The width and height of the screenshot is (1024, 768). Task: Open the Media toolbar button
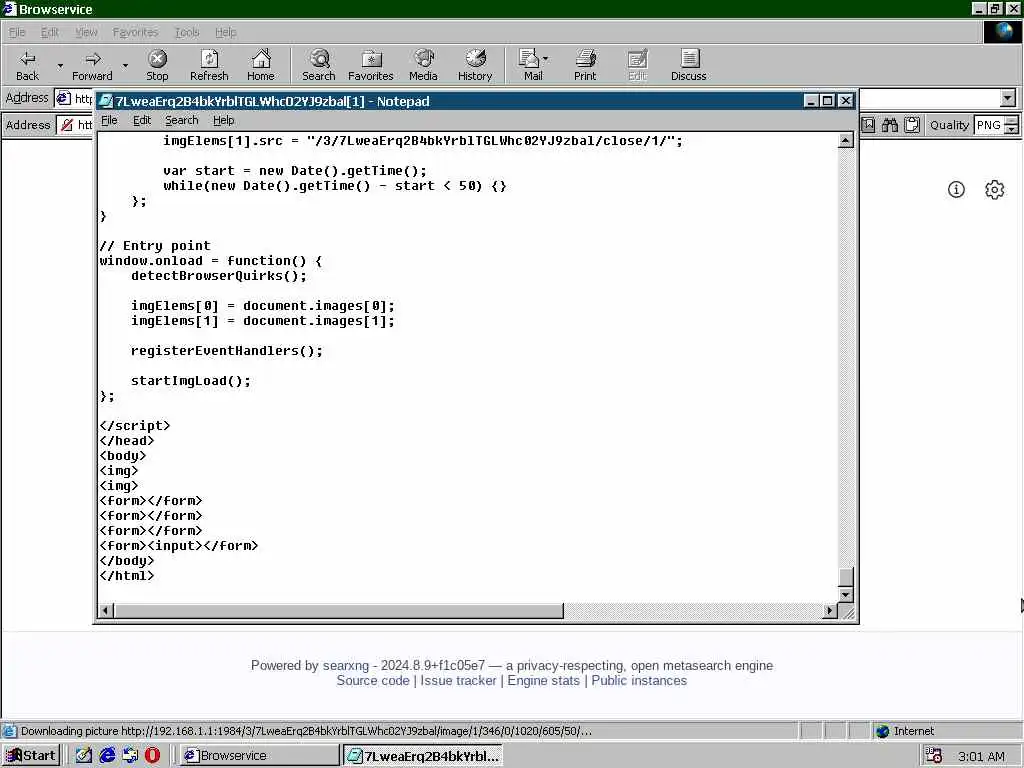(x=423, y=65)
